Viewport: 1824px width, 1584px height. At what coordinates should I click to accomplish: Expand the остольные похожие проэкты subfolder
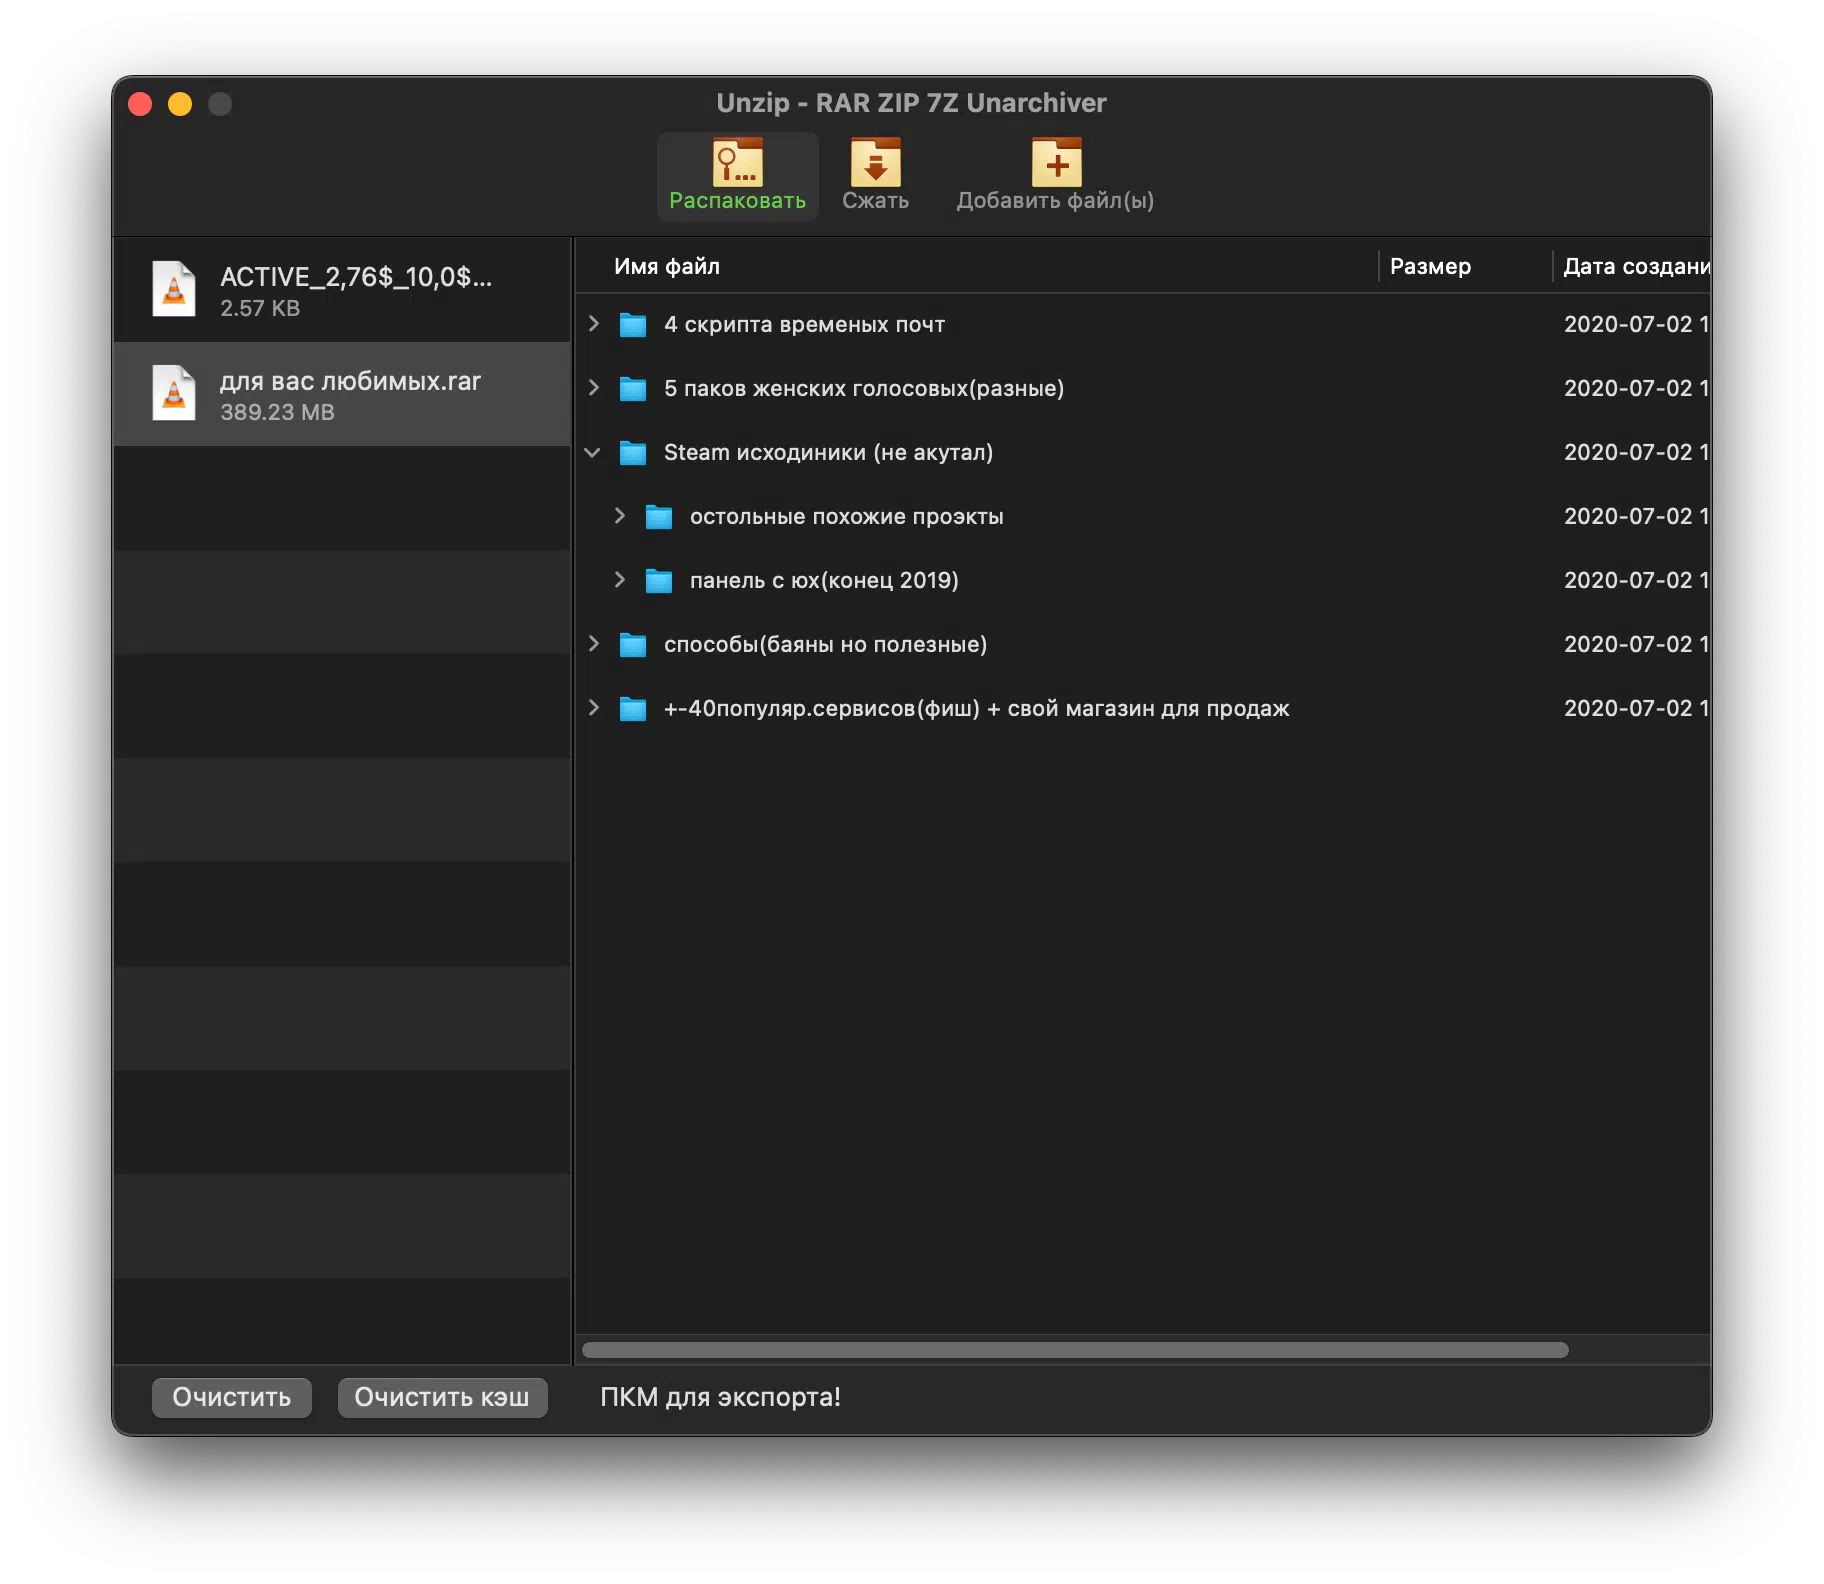620,516
